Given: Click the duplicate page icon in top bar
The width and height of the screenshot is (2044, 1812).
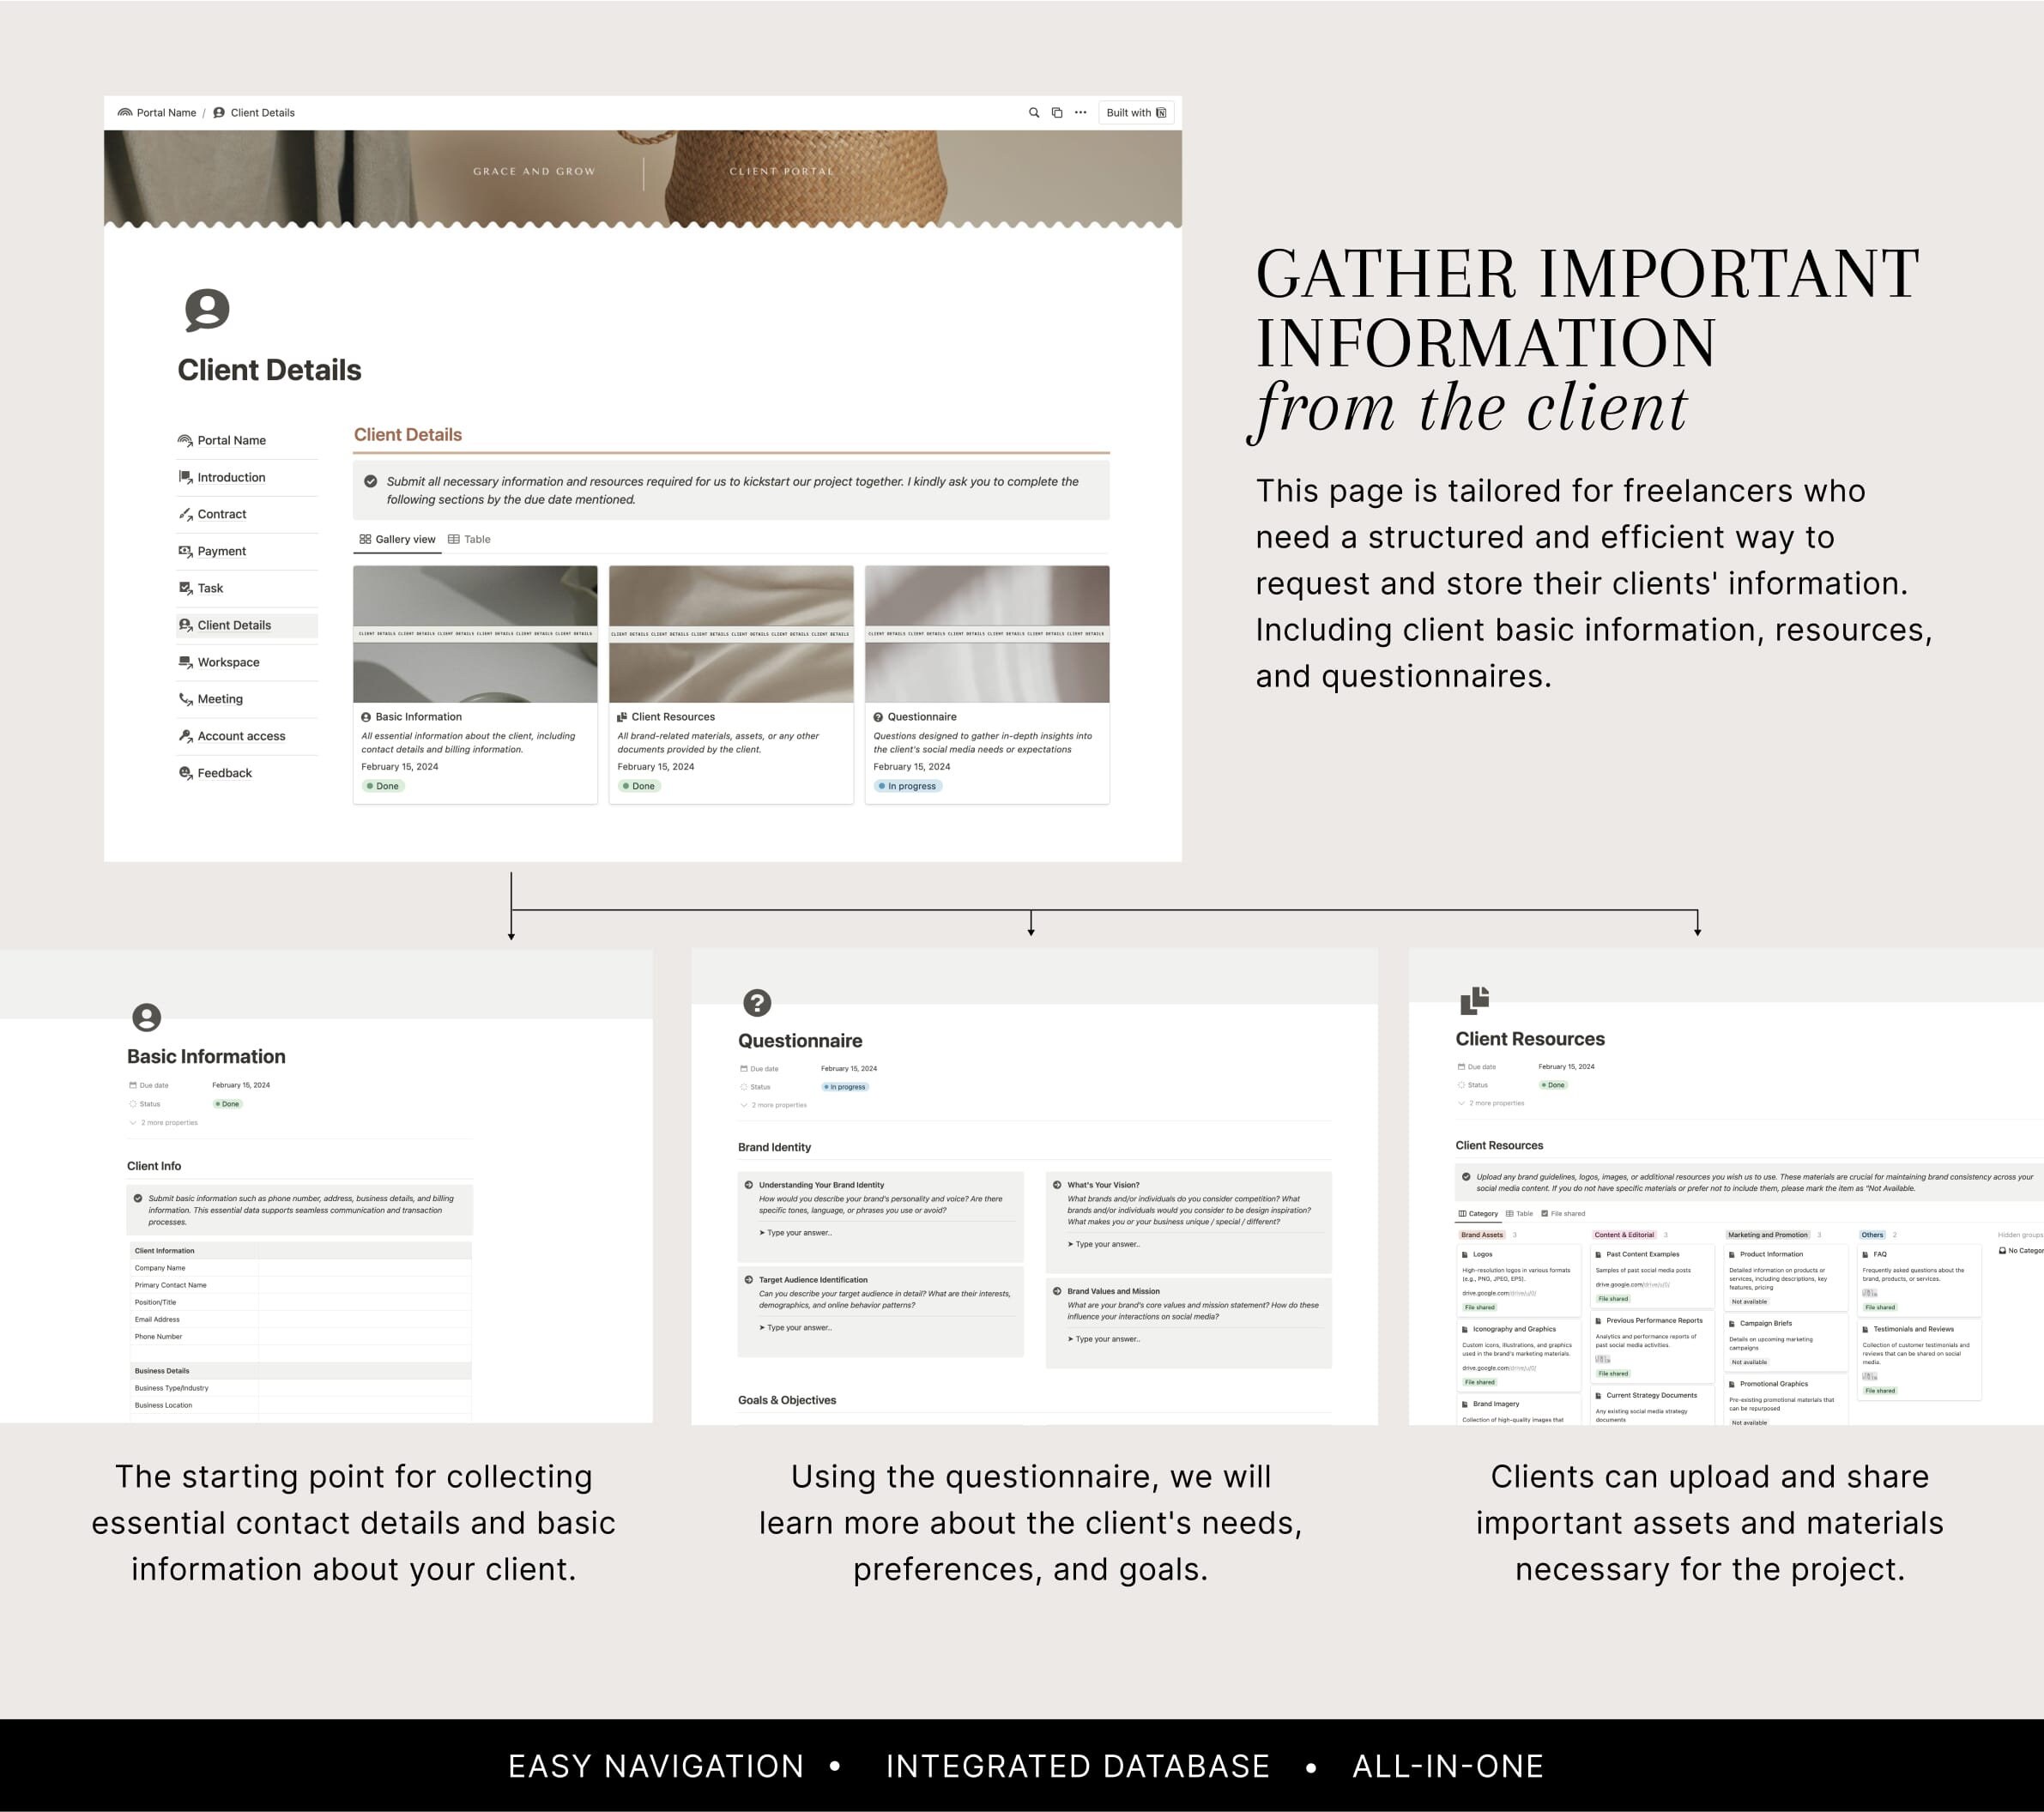Looking at the screenshot, I should (x=1057, y=113).
